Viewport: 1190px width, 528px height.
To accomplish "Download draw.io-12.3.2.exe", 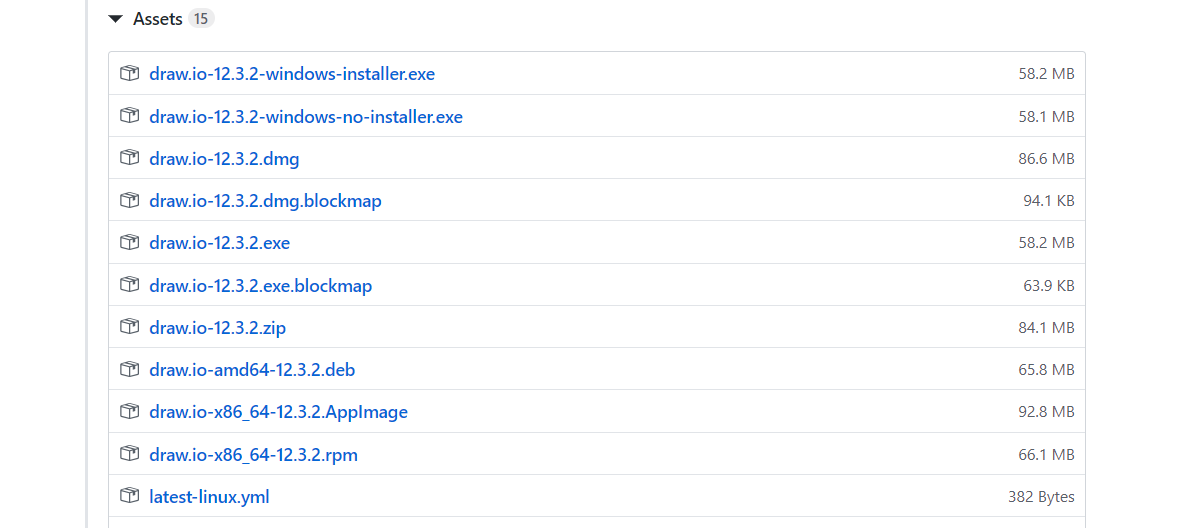I will 220,244.
